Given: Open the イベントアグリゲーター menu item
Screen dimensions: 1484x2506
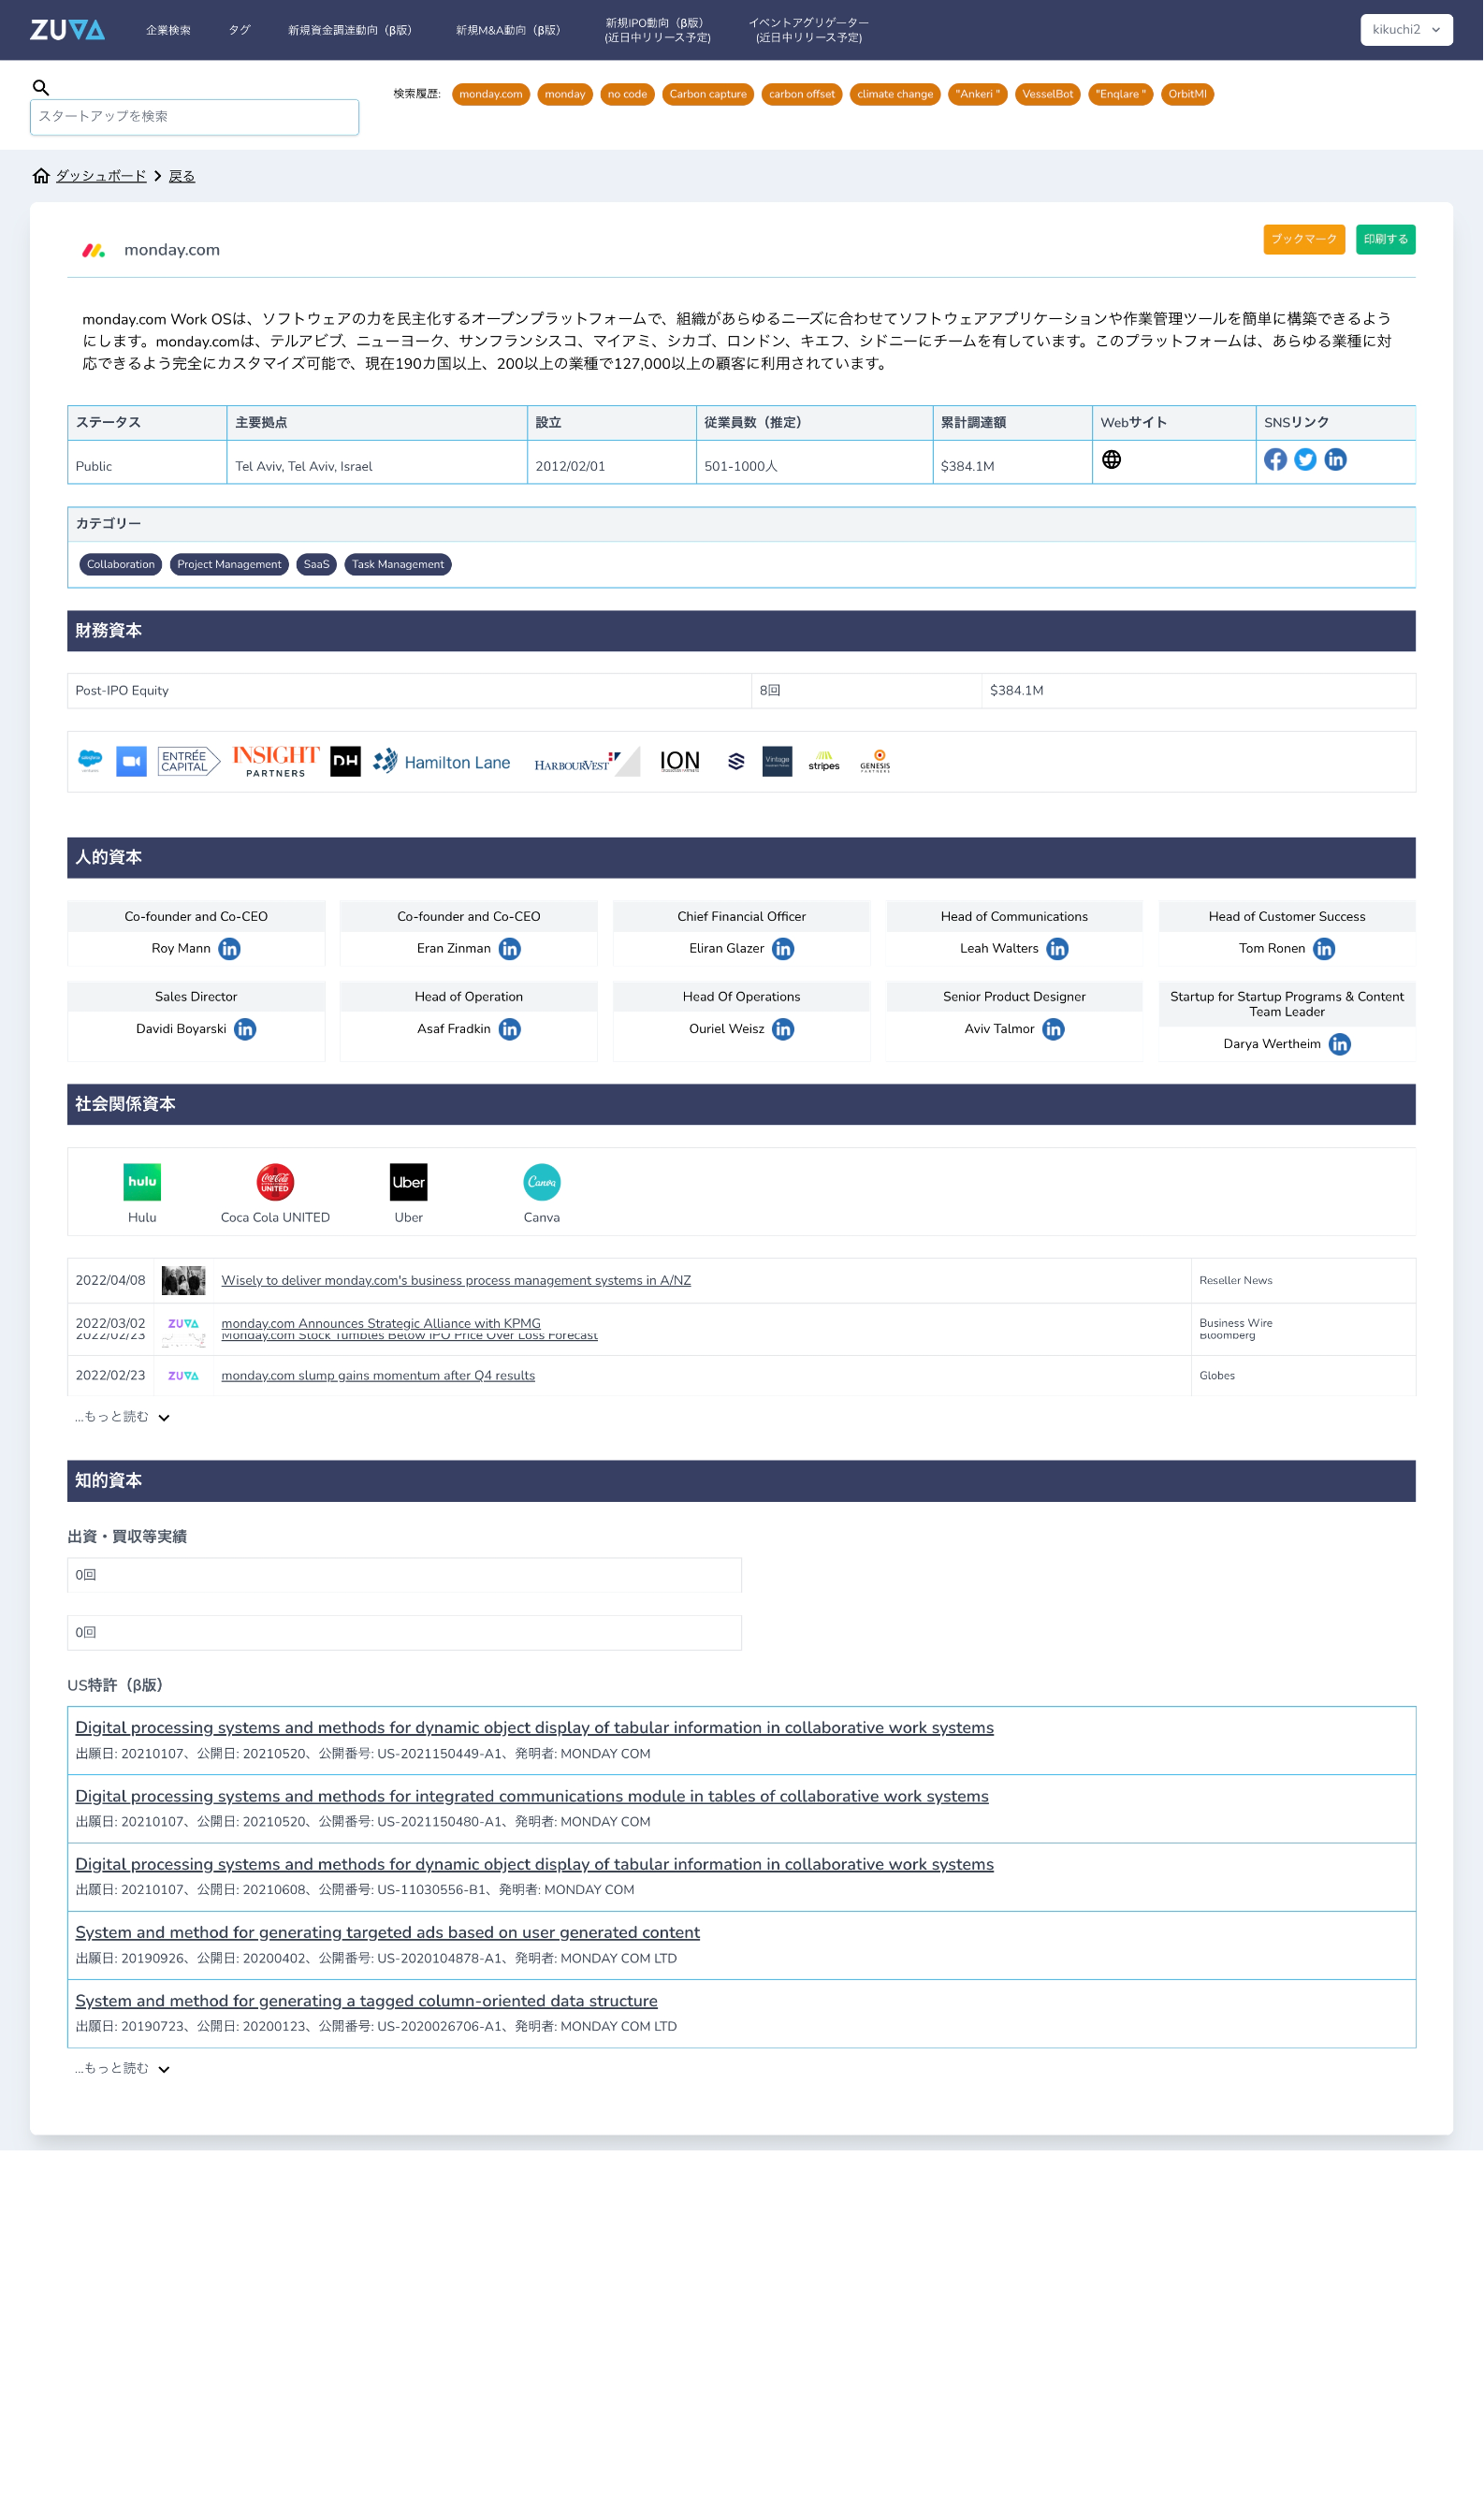Looking at the screenshot, I should 809,30.
